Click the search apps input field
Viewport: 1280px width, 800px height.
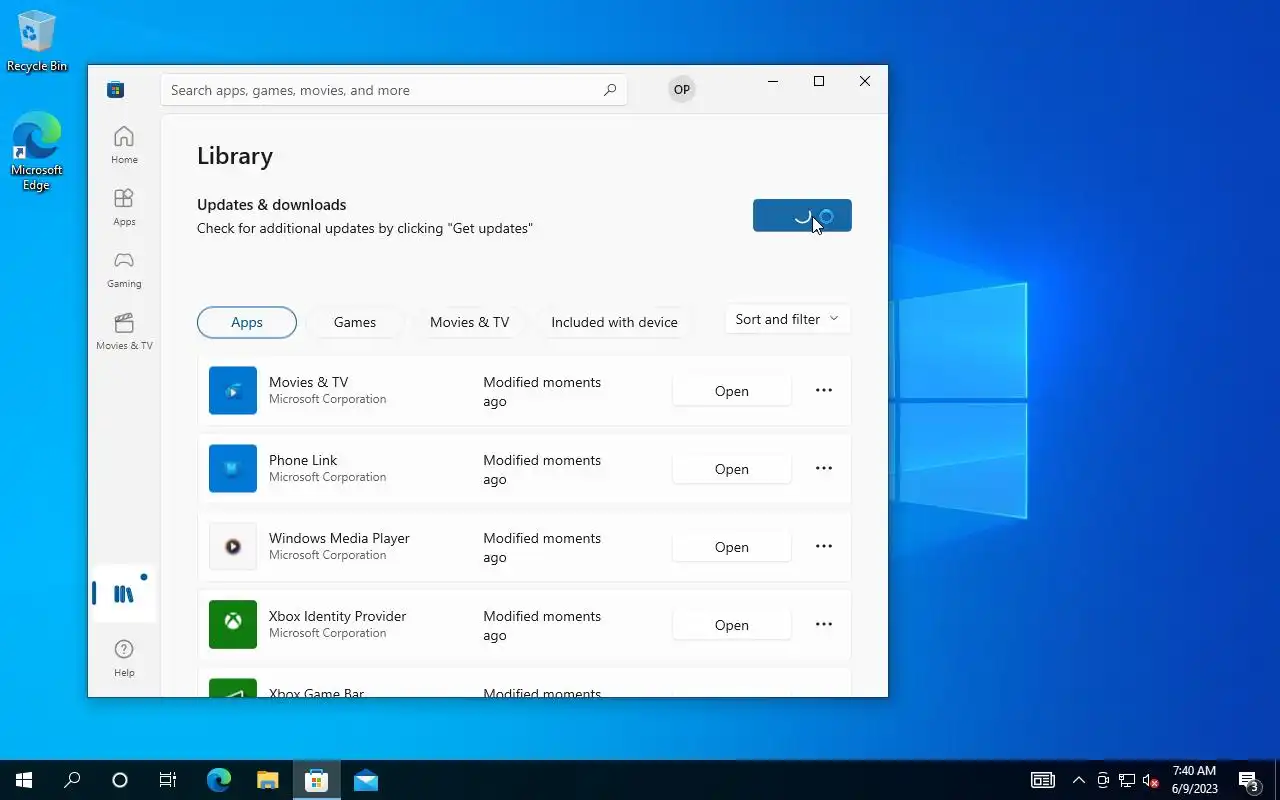point(394,90)
